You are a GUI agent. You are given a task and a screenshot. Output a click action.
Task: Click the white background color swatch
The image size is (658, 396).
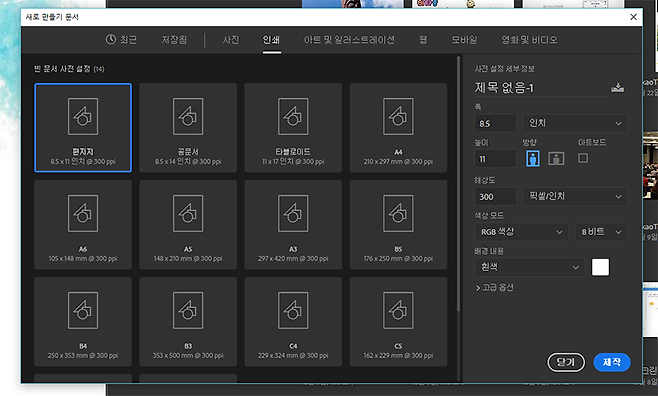click(600, 267)
